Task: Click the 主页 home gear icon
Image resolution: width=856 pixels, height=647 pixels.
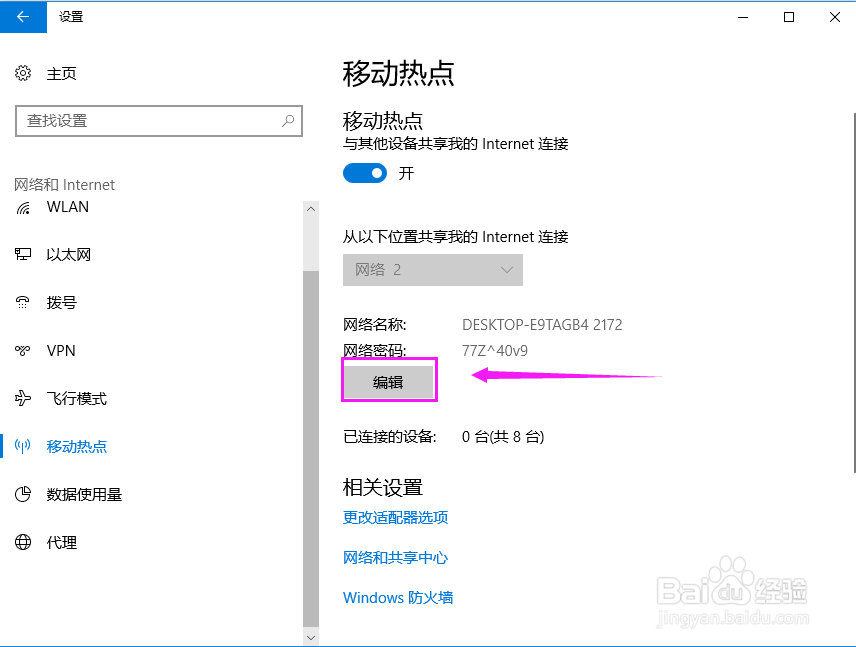Action: [22, 73]
